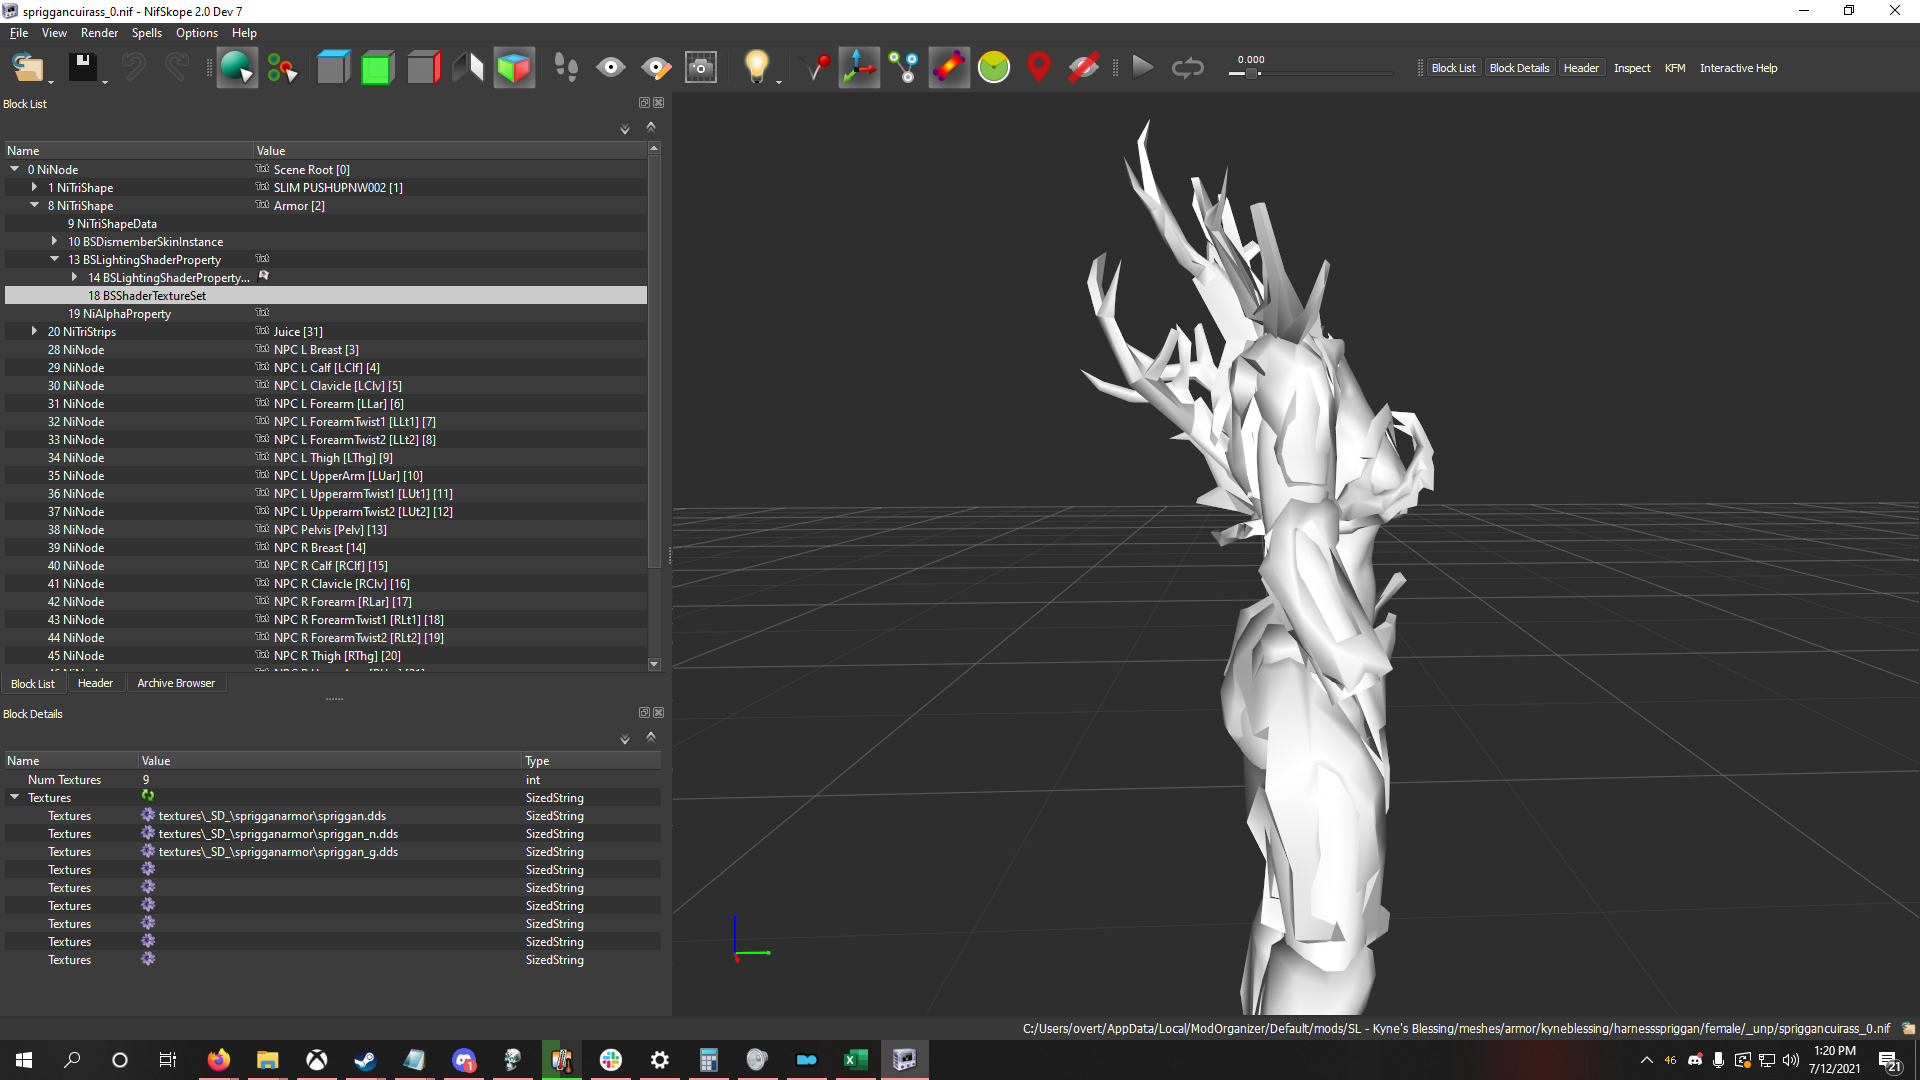Collapse the Textures array in Block Details
This screenshot has height=1080, width=1920.
pos(15,797)
